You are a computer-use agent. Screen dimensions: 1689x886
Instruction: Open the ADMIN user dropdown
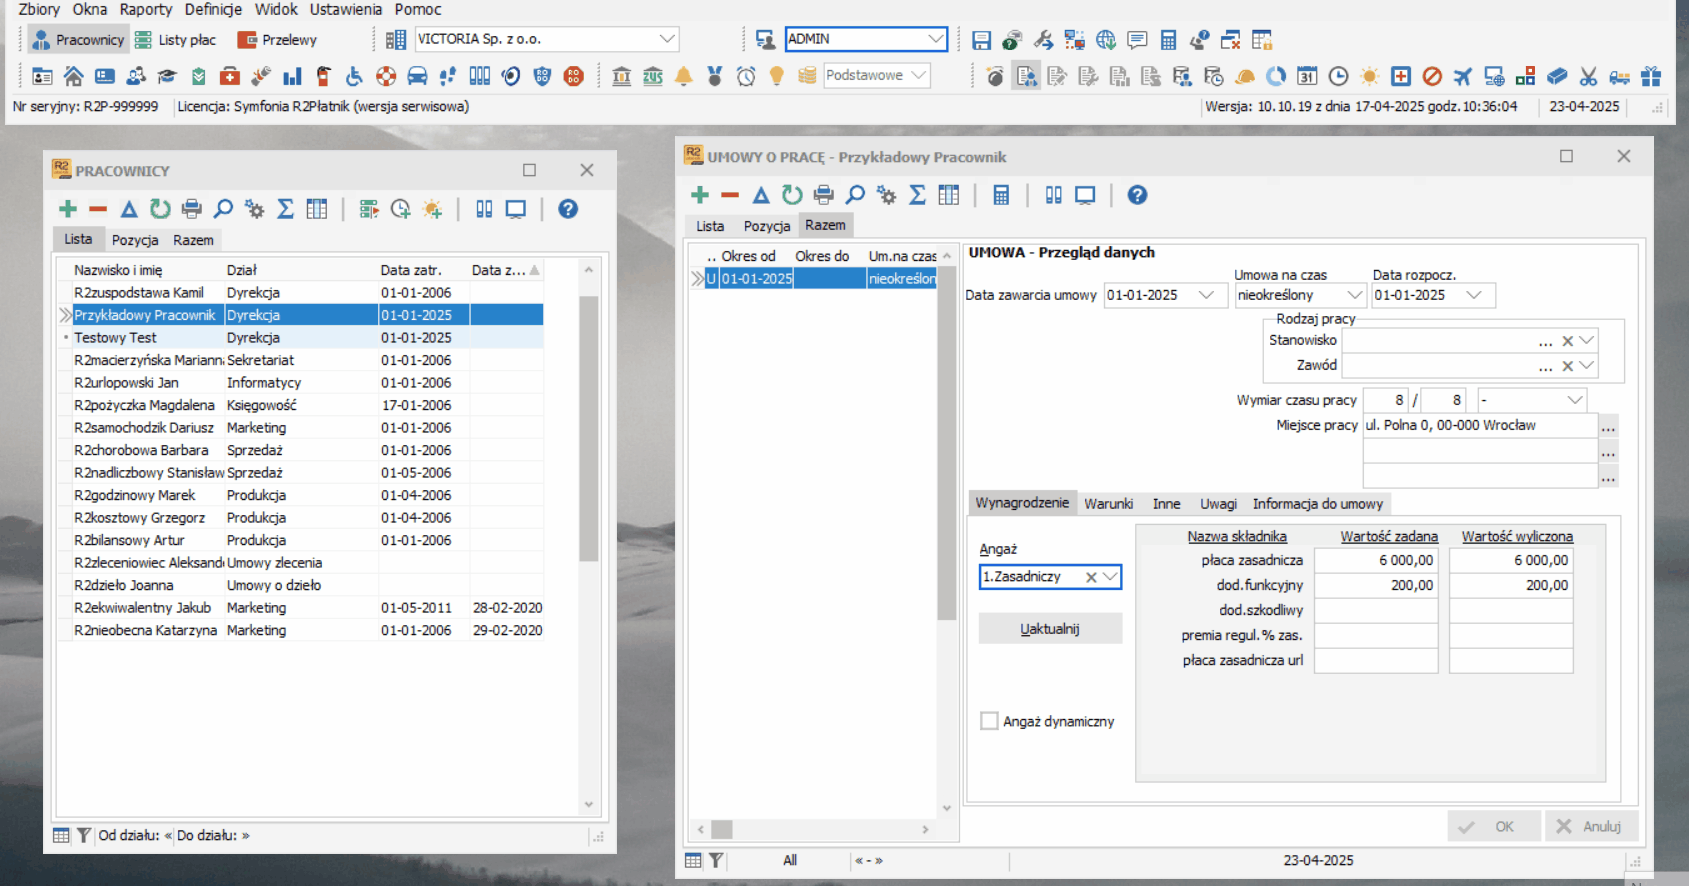[935, 39]
